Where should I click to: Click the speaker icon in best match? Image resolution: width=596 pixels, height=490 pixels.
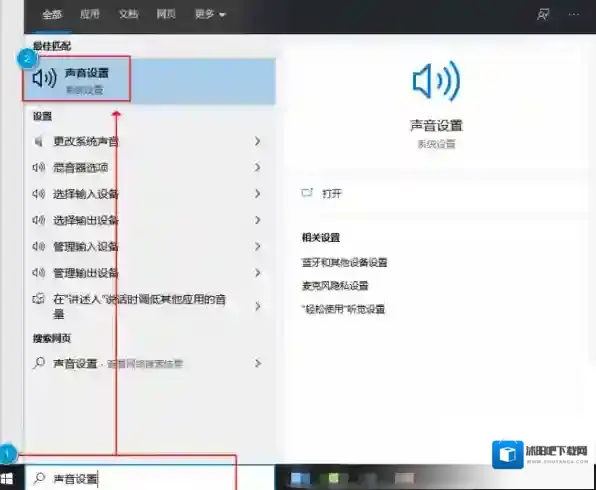point(44,78)
